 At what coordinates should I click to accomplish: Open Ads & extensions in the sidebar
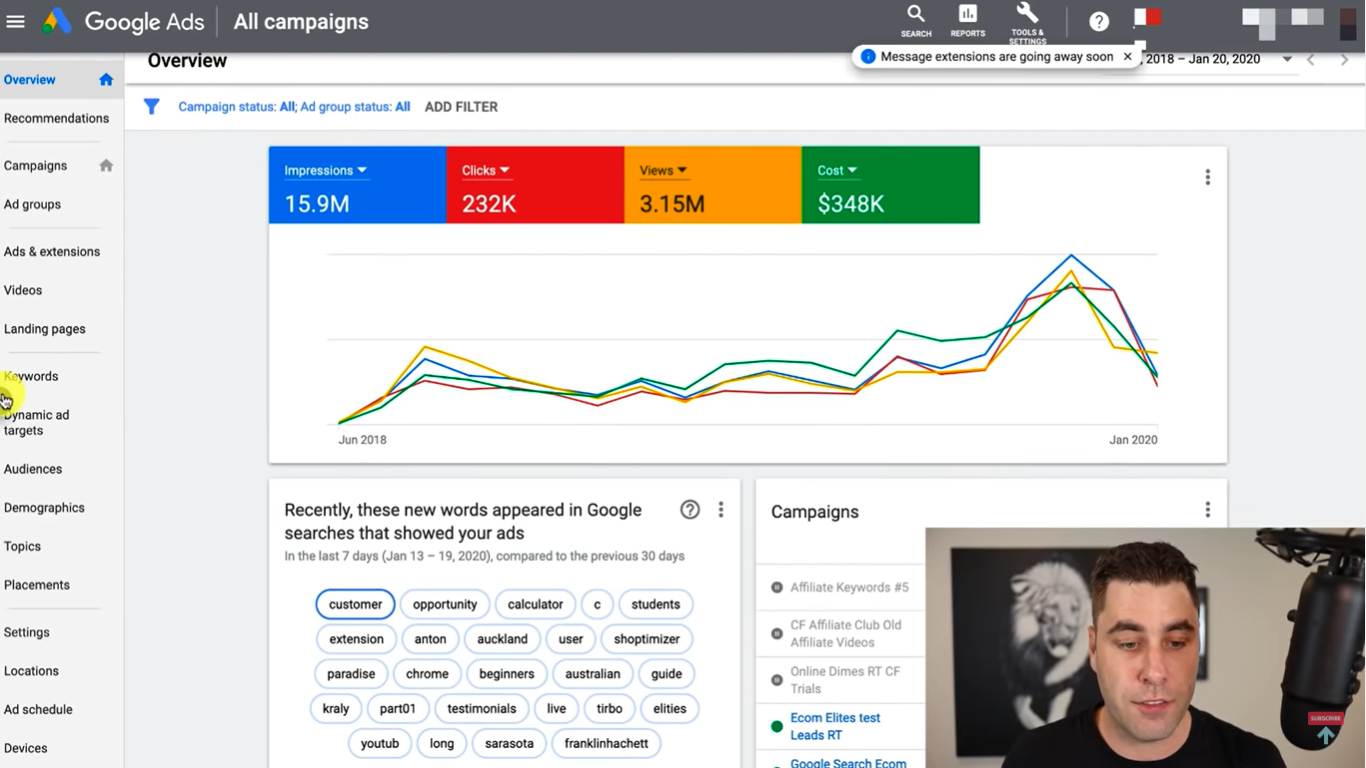pos(52,252)
